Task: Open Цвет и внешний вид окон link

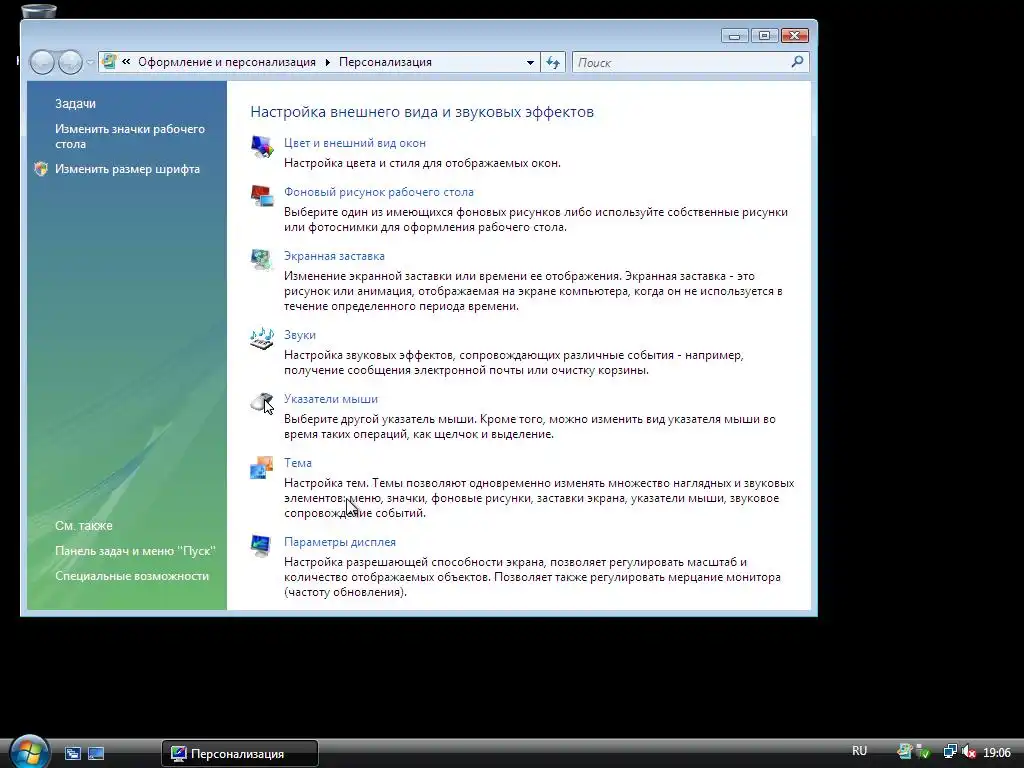Action: coord(355,143)
